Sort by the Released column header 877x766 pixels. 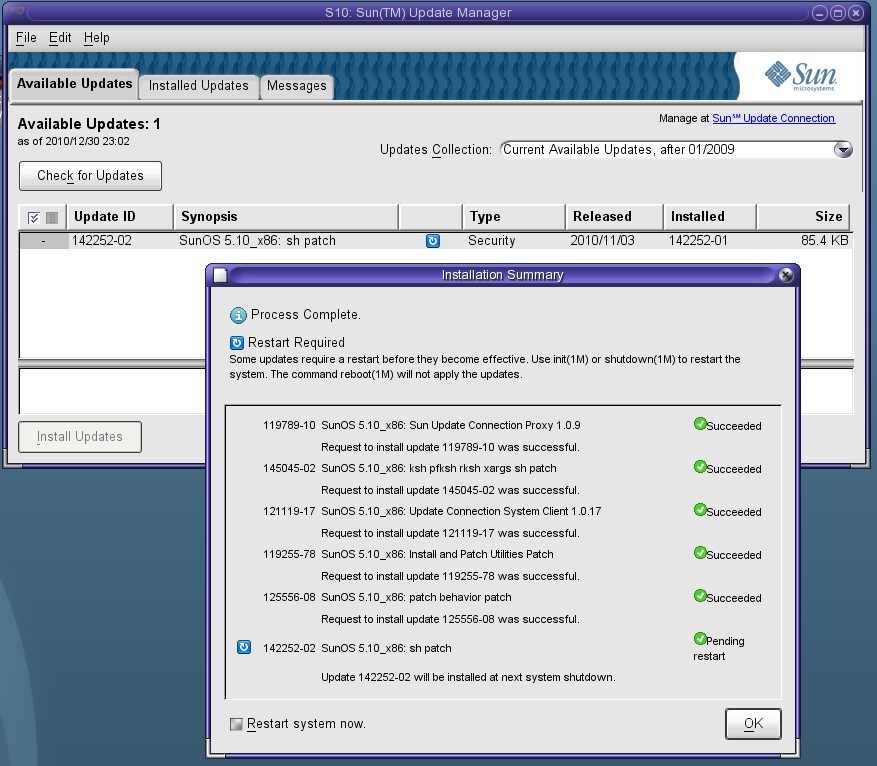point(614,217)
